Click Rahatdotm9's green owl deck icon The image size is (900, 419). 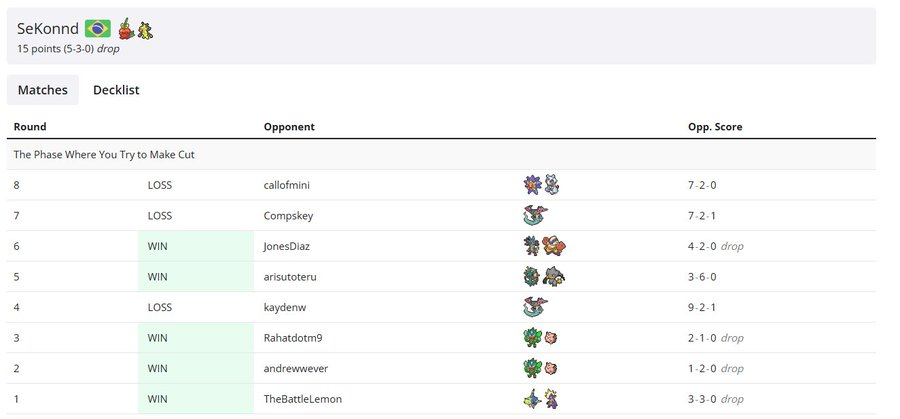click(533, 337)
